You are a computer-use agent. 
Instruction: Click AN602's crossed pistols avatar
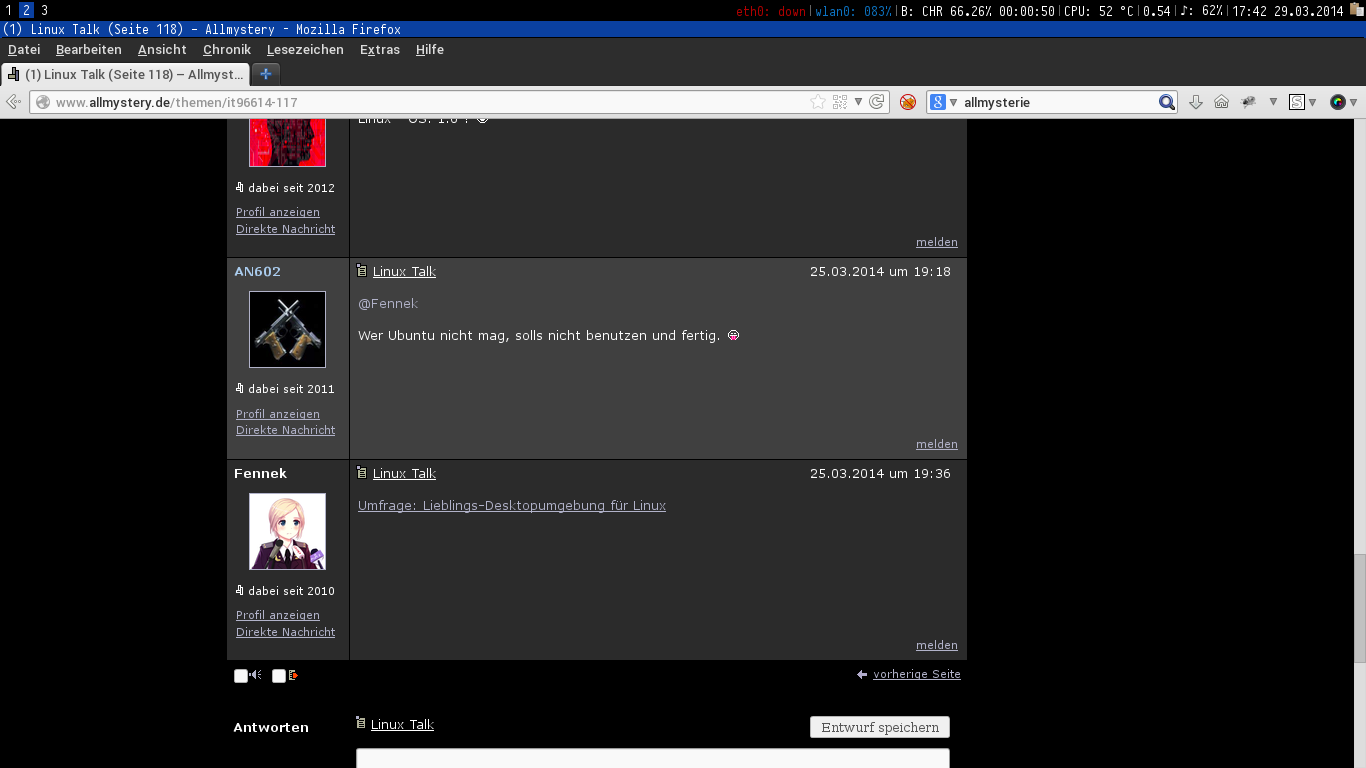pos(287,329)
